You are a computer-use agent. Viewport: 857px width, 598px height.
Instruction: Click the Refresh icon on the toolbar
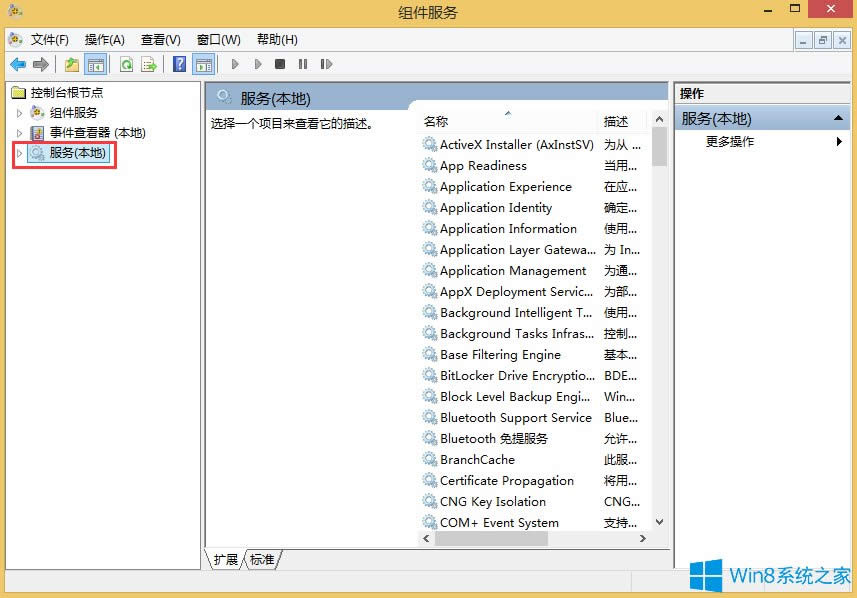click(126, 64)
